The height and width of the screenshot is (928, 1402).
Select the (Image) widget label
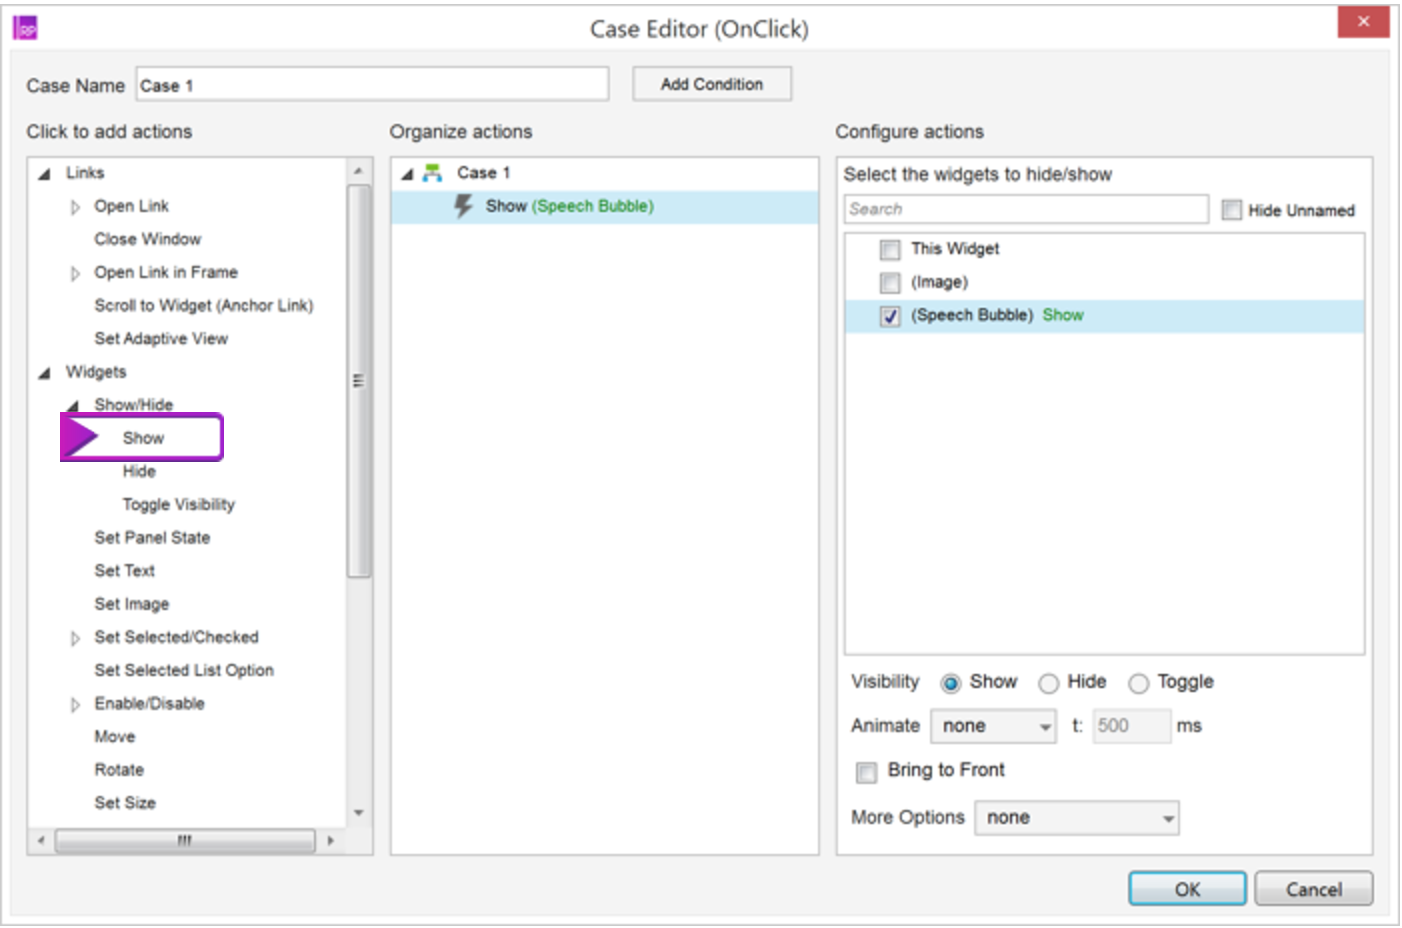point(939,282)
